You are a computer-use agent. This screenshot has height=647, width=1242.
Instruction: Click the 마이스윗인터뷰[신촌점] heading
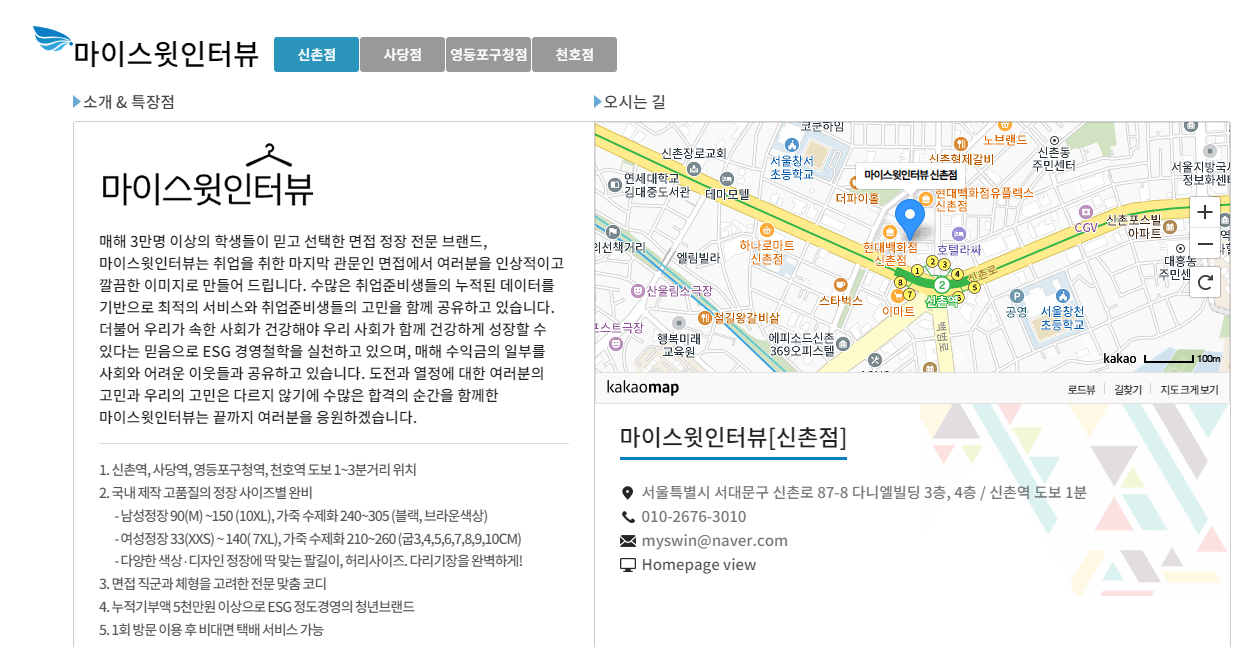(733, 437)
